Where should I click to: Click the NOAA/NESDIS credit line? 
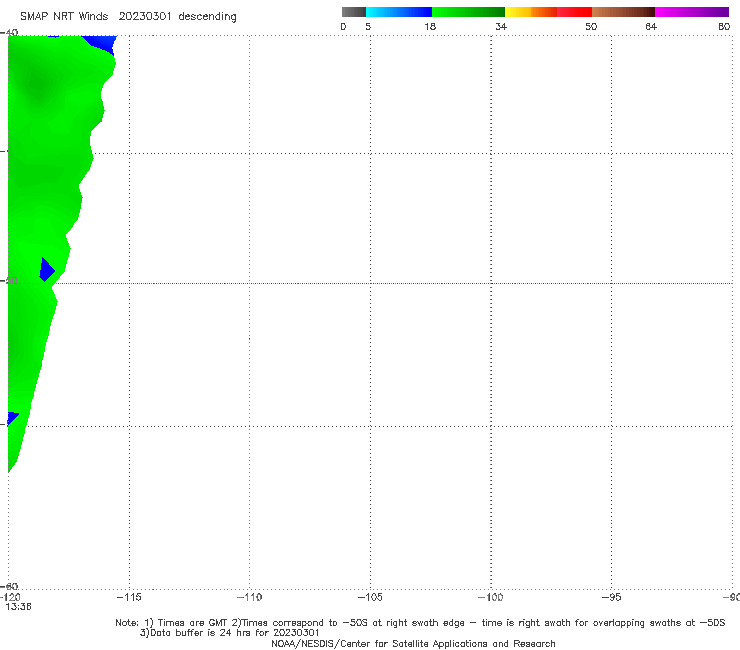(413, 644)
